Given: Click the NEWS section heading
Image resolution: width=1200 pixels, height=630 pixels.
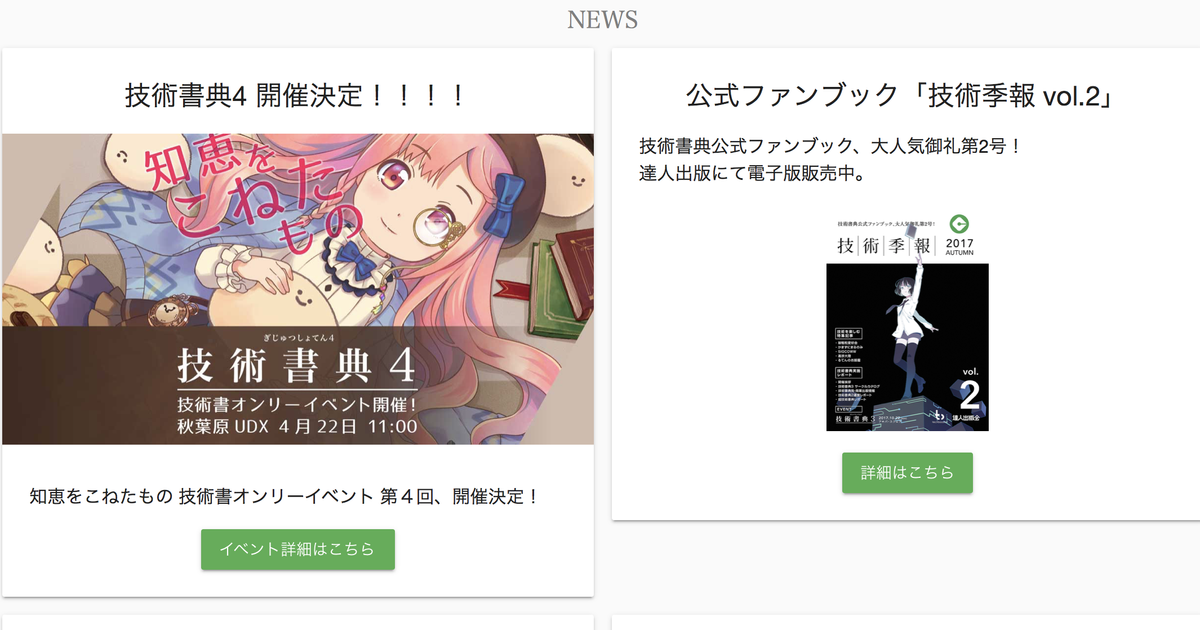Looking at the screenshot, I should (602, 19).
